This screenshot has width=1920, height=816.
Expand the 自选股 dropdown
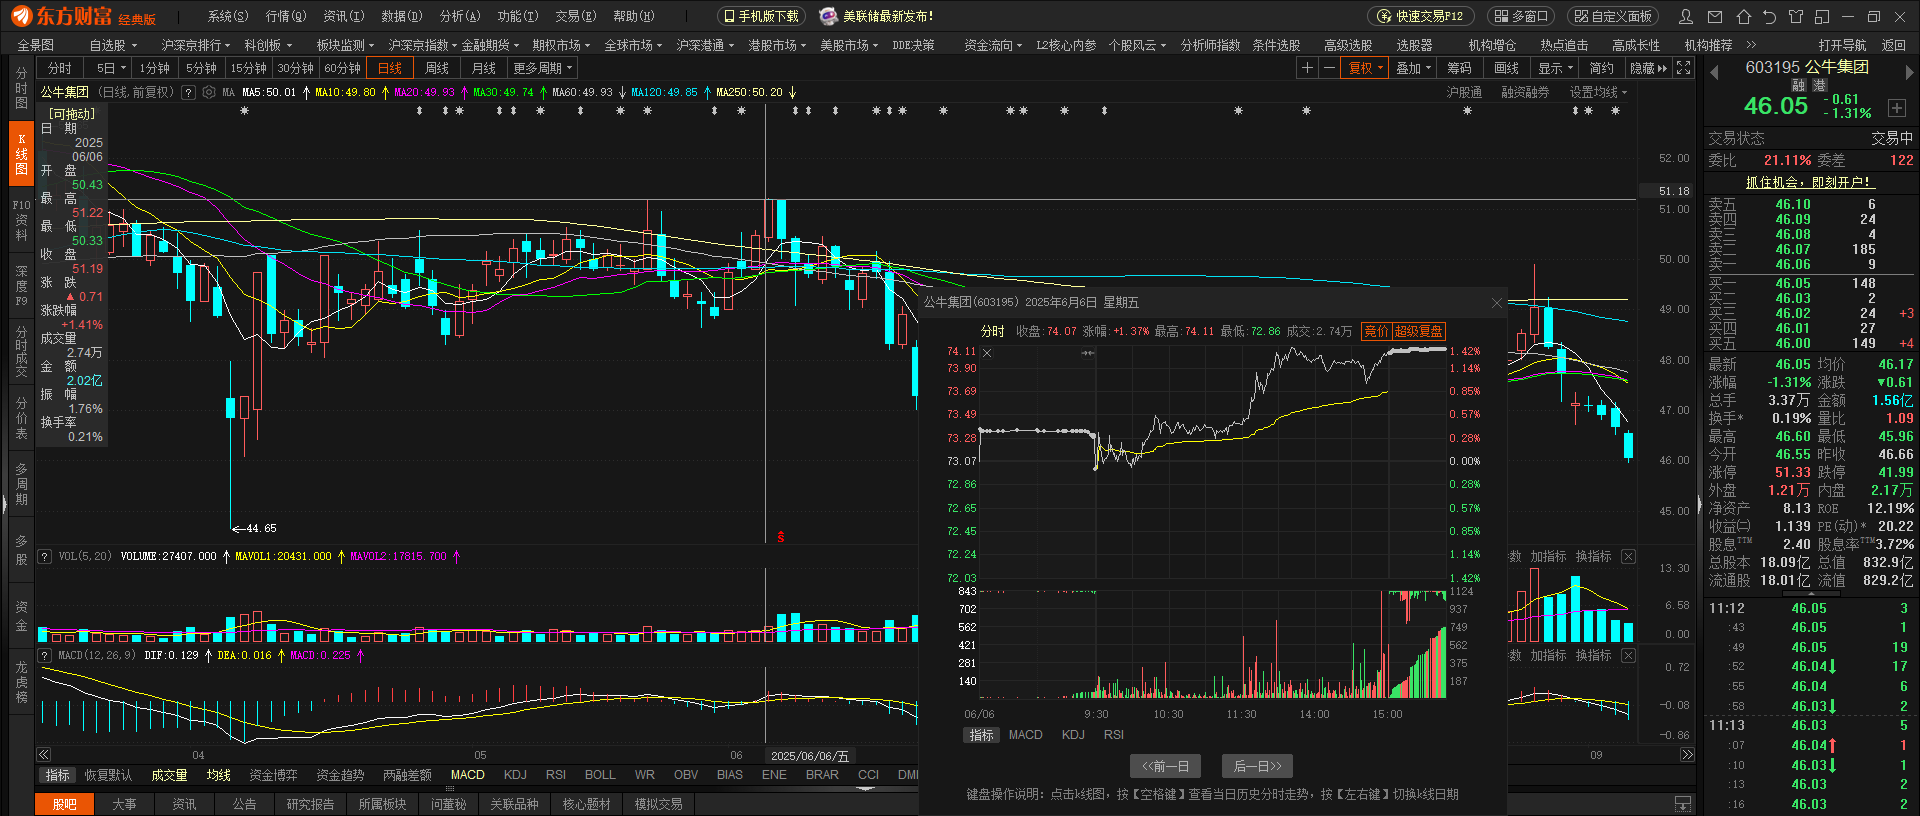coord(113,45)
